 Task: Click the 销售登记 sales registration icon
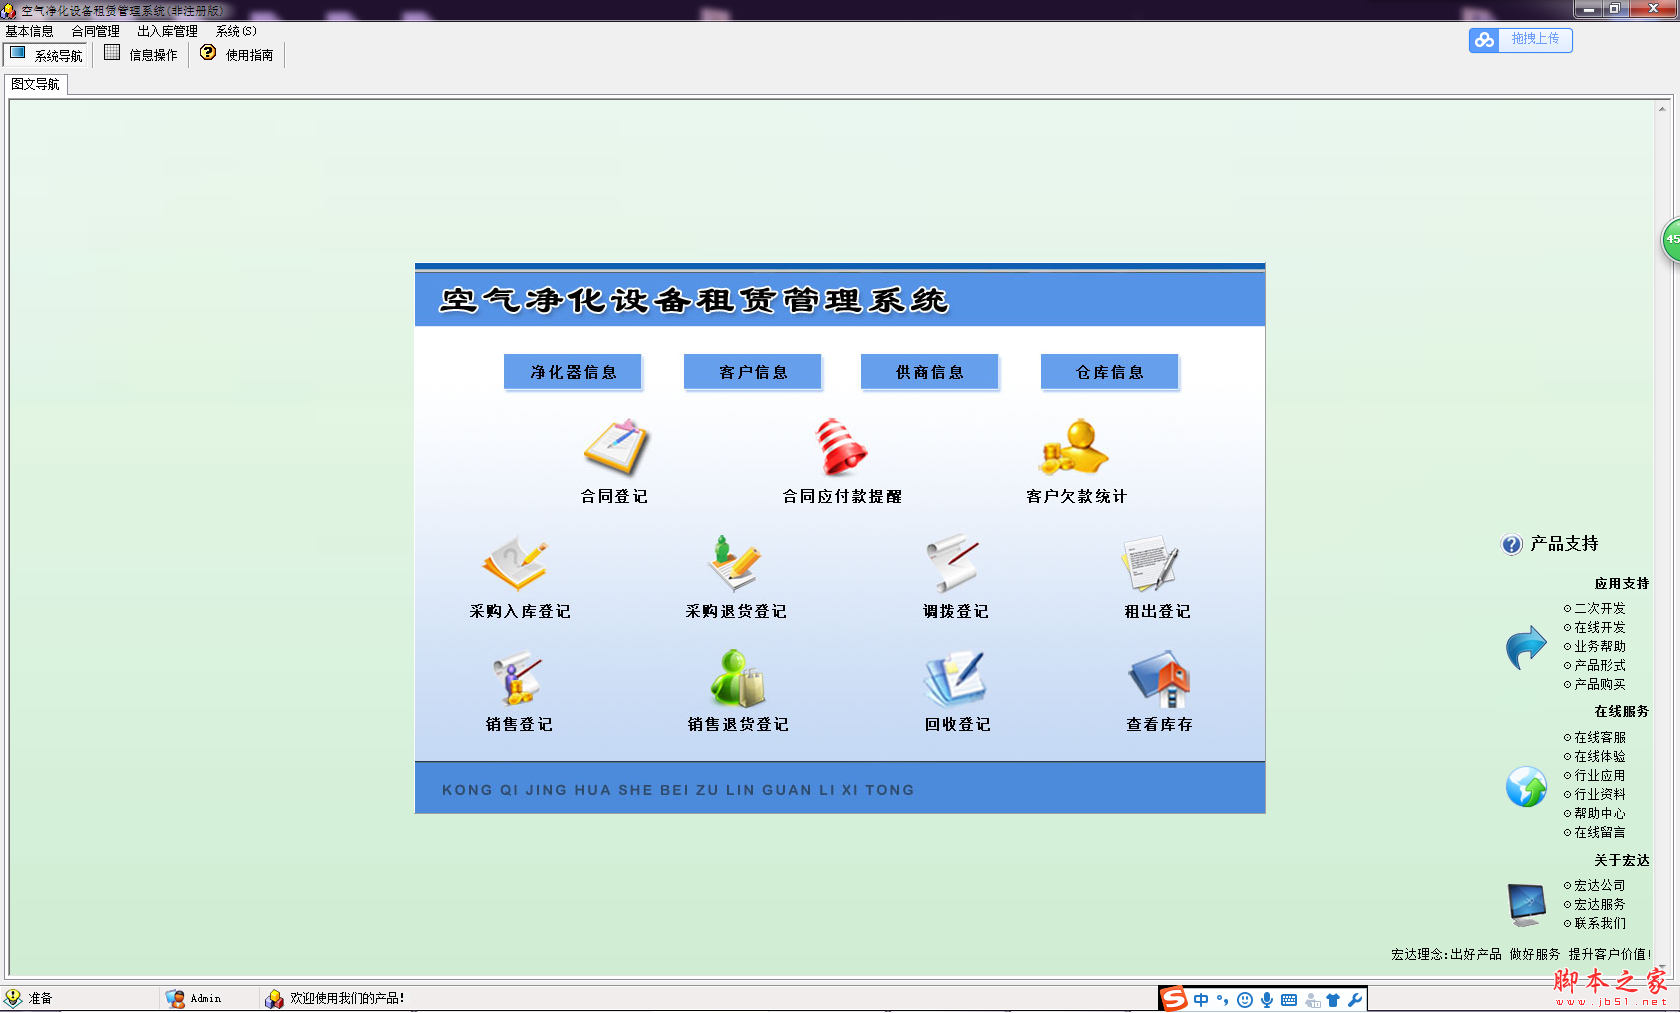[x=517, y=679]
